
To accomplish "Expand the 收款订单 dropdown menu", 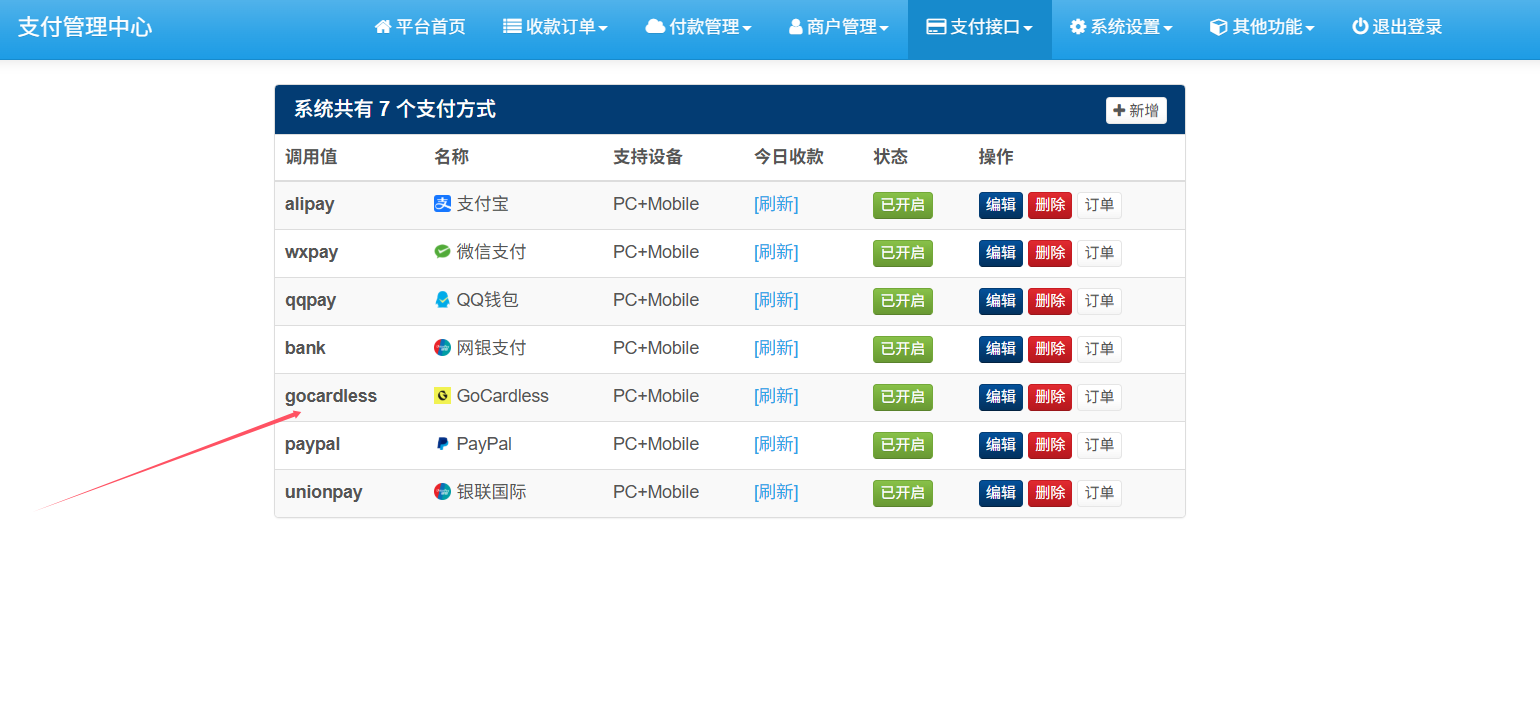I will (x=555, y=27).
